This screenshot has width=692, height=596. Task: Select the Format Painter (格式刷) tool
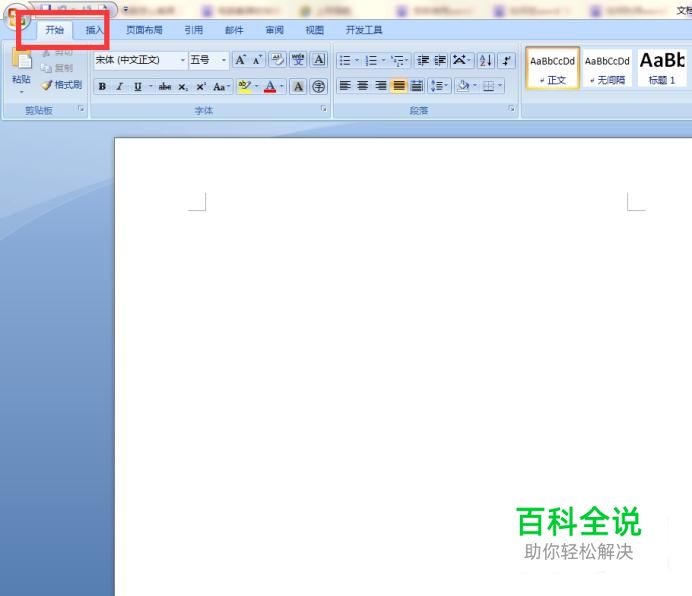point(62,85)
